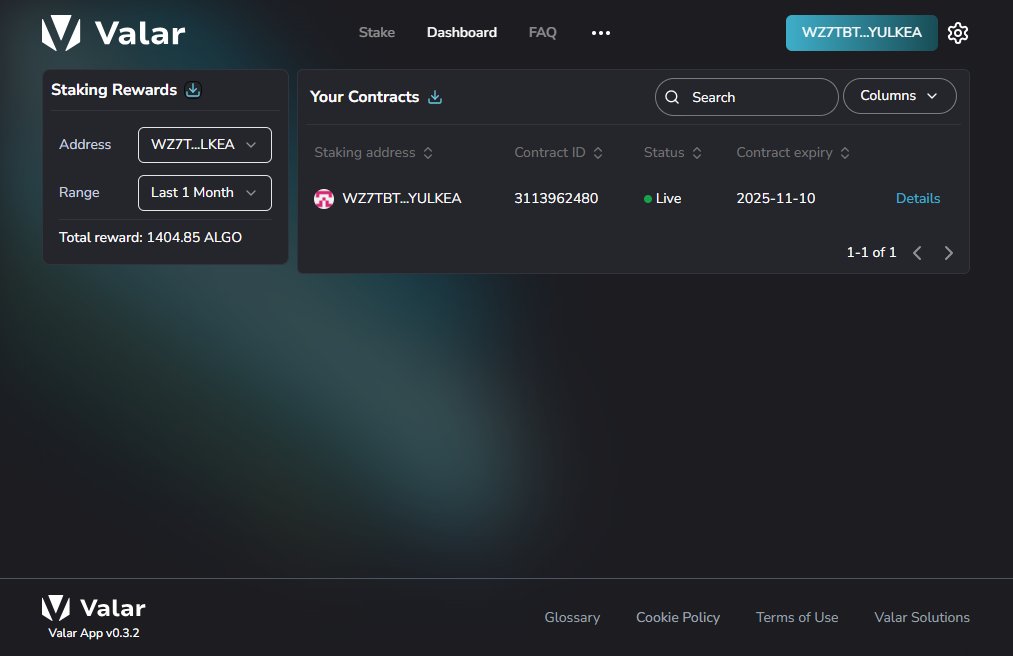Sort contracts by Contract expiry column
Image resolution: width=1013 pixels, height=656 pixels.
(845, 152)
